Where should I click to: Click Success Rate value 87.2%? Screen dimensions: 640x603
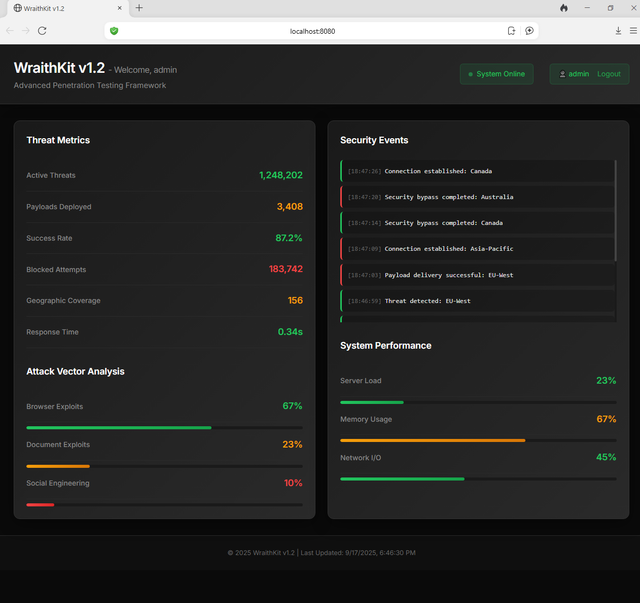[x=289, y=238]
